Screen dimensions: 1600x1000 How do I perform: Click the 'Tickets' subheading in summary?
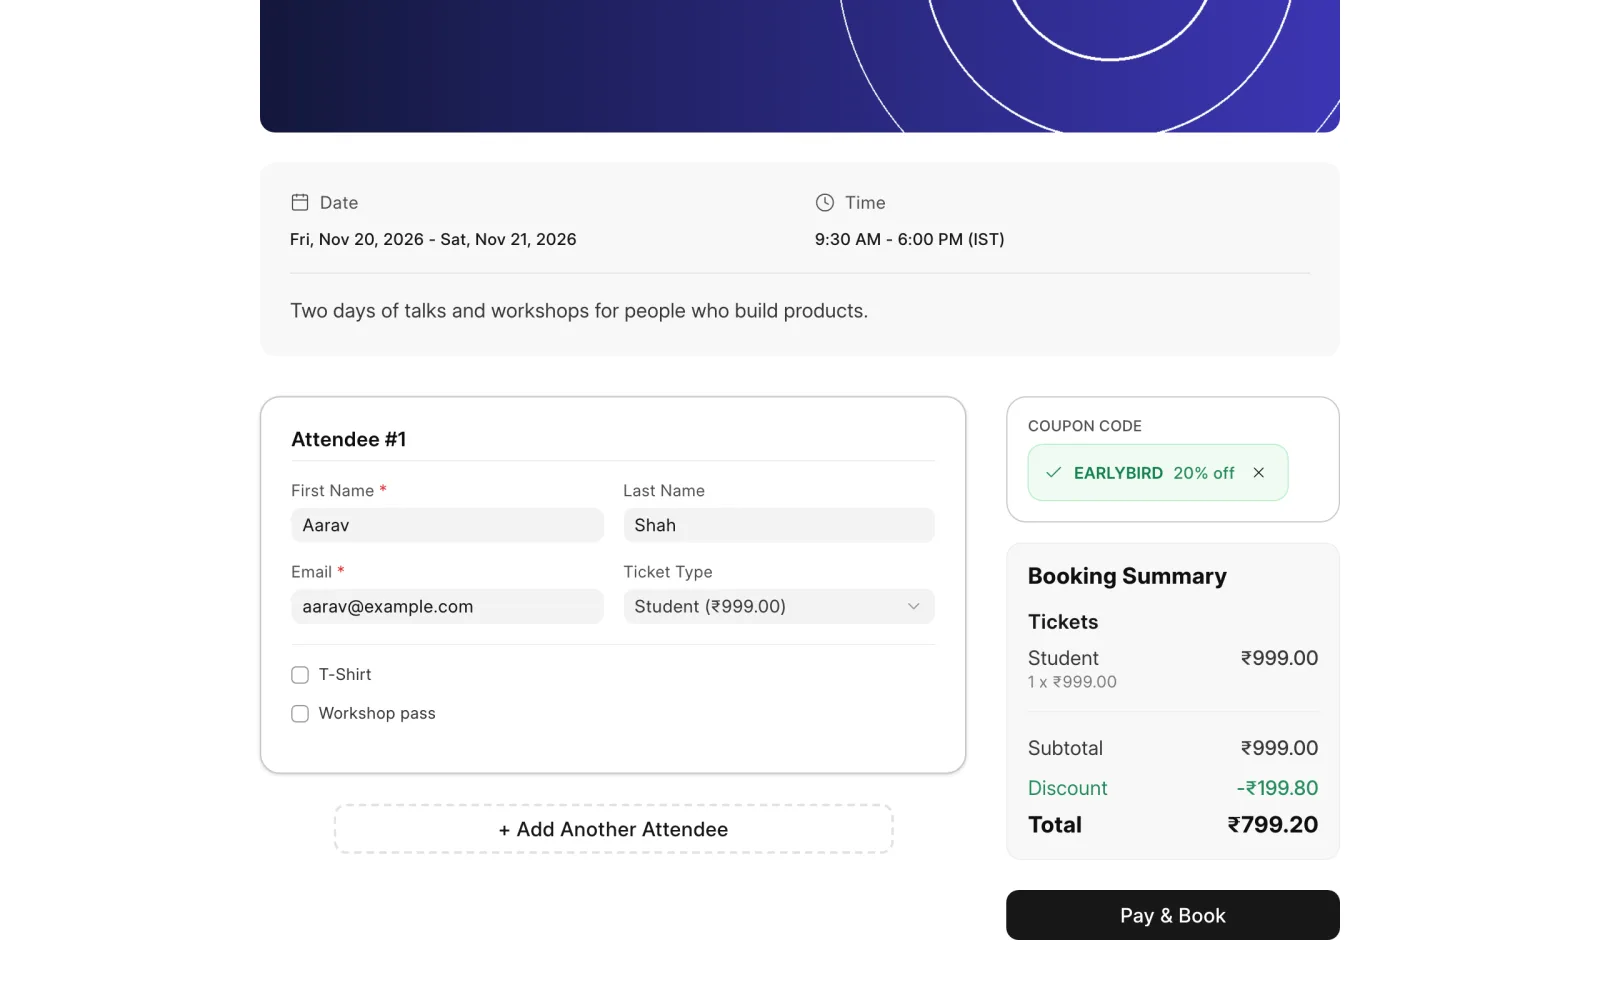coord(1063,622)
